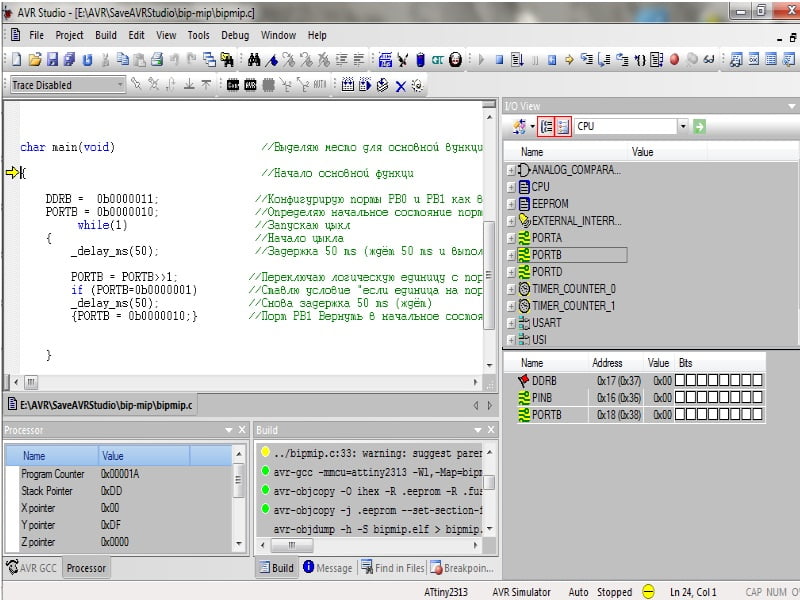Click Step Into debug icon
The image size is (800, 600).
click(587, 60)
